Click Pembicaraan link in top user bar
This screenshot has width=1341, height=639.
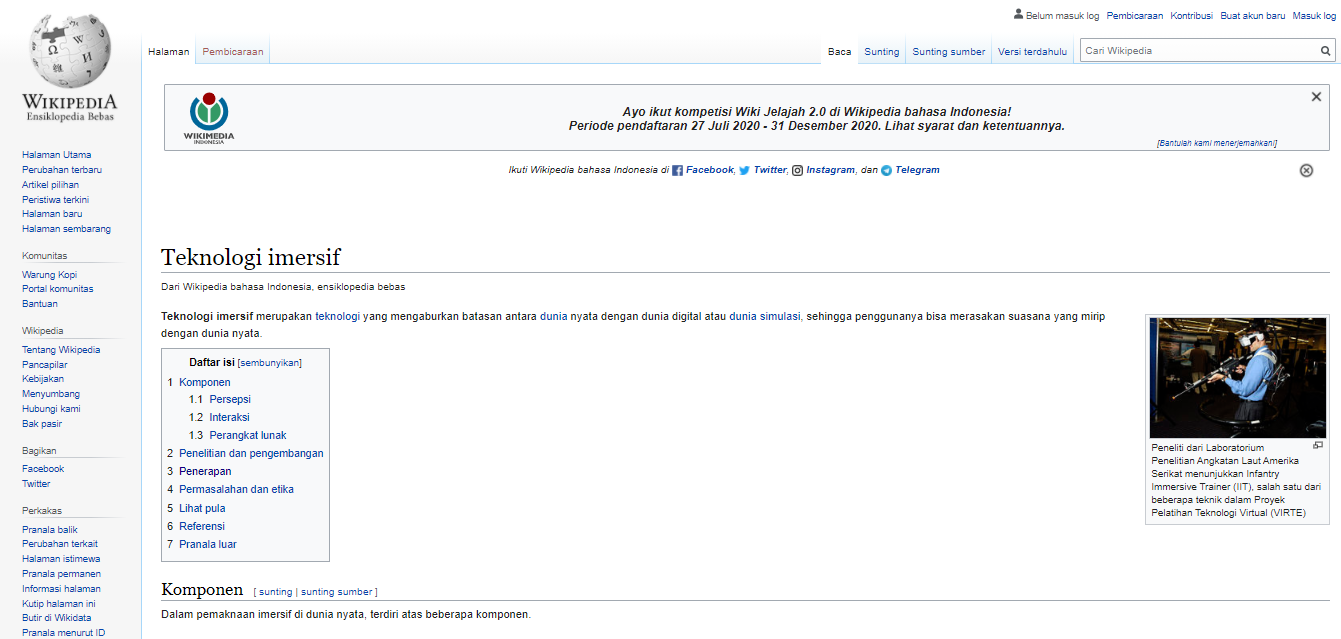click(x=1135, y=16)
